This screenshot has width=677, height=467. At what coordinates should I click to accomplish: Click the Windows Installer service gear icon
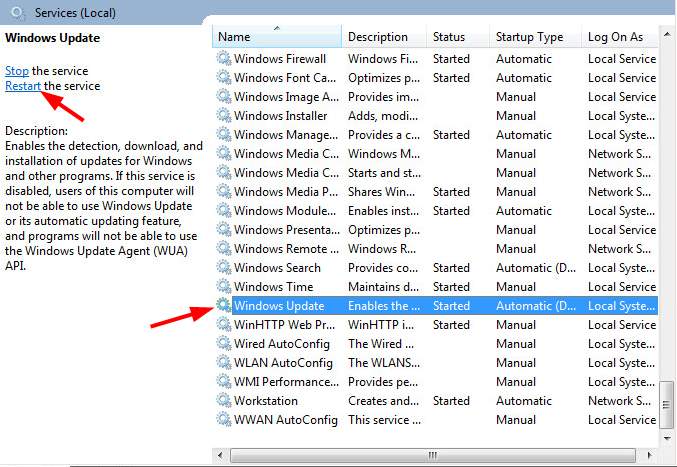pos(224,115)
